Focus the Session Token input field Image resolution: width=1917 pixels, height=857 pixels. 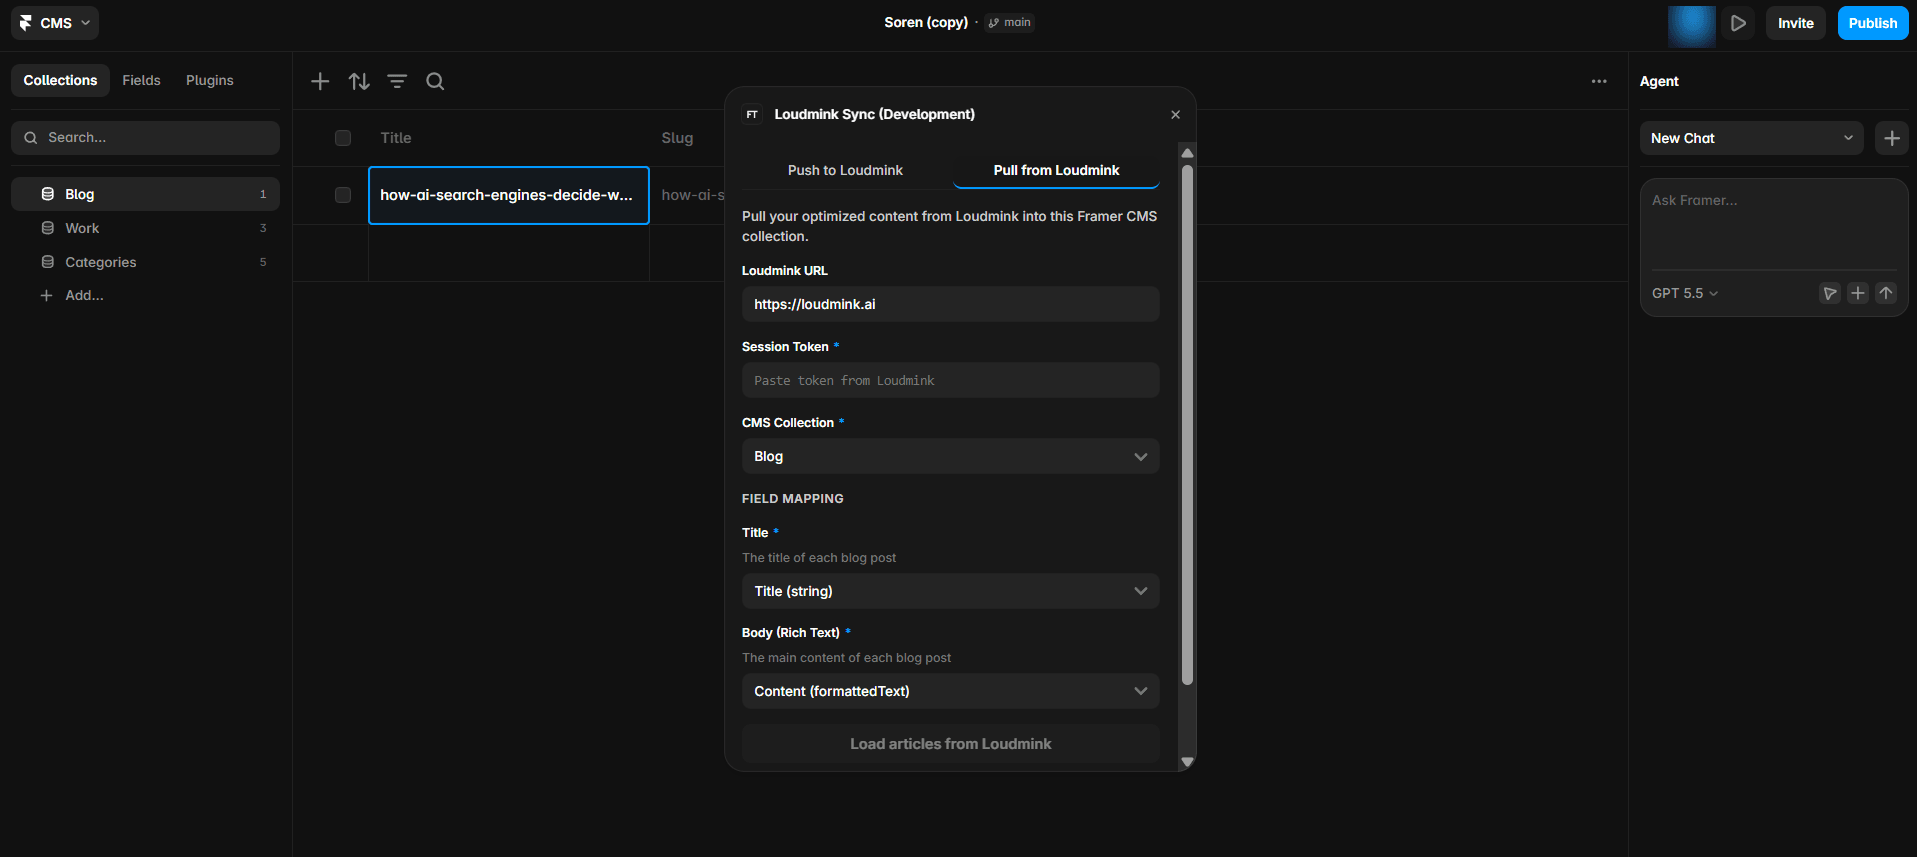tap(950, 380)
